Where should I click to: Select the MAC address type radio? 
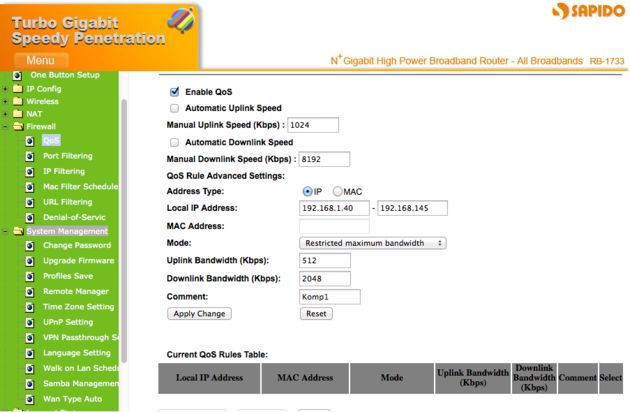[x=338, y=191]
